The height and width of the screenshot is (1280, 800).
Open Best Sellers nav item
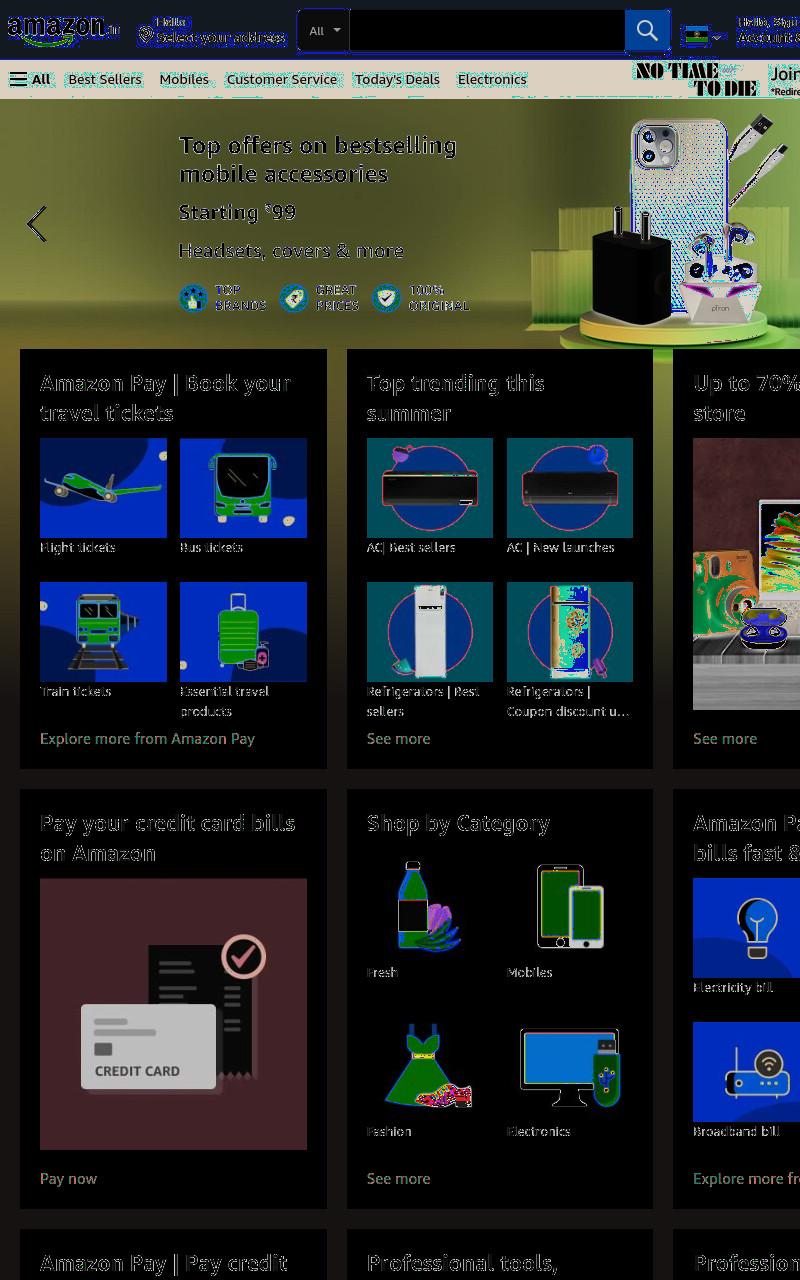[105, 79]
